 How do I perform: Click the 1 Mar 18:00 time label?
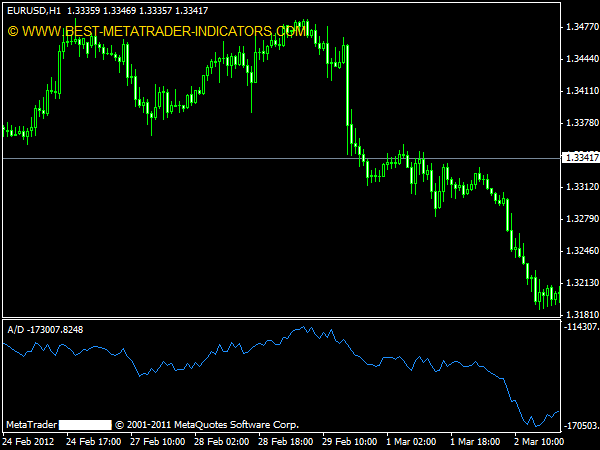475,442
